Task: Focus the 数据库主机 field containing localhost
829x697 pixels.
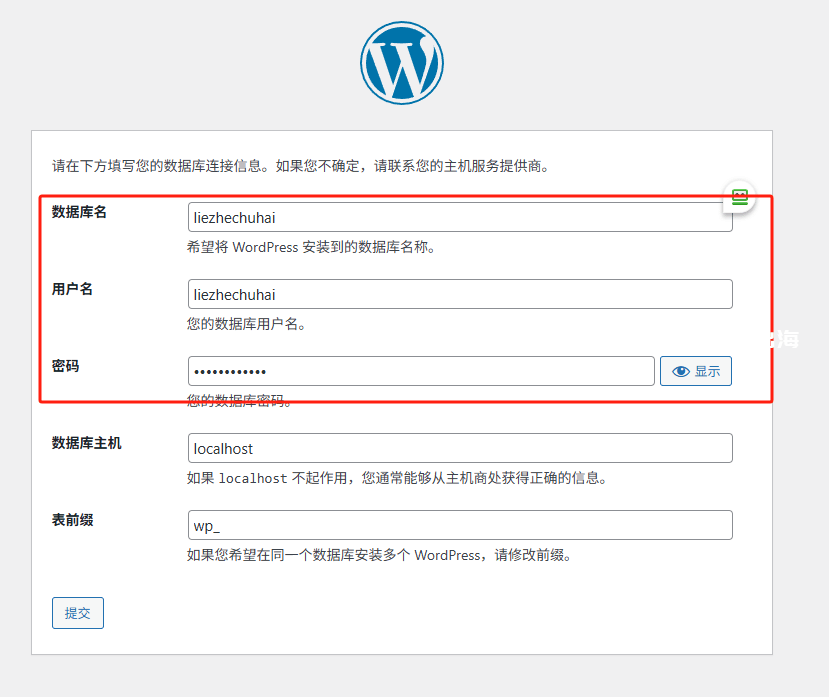Action: click(x=459, y=448)
